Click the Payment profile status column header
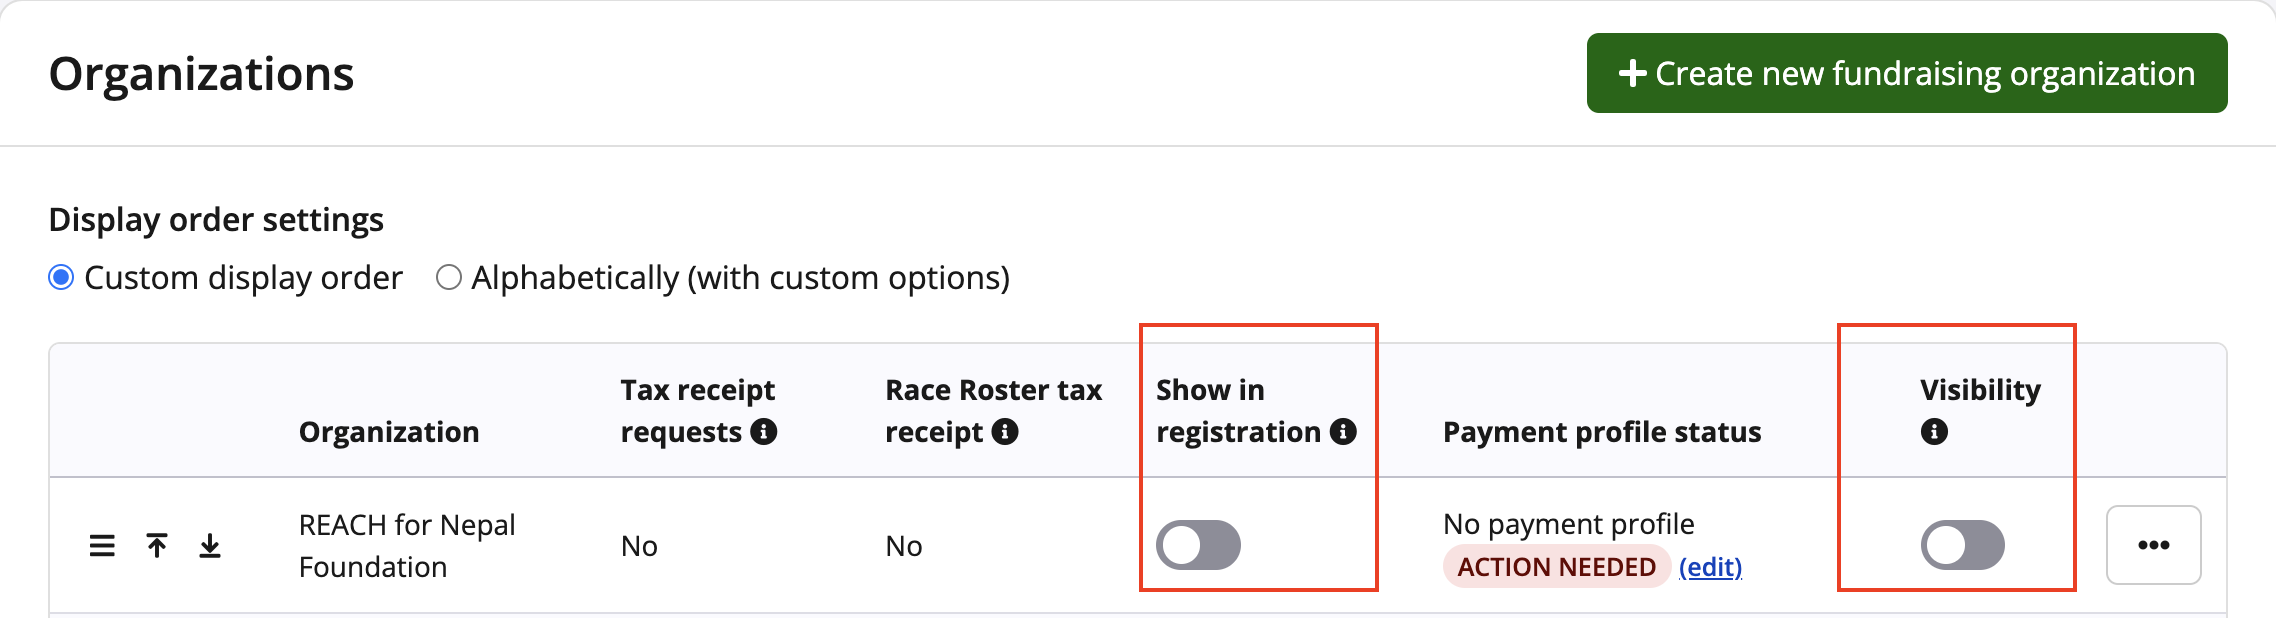Screen dimensions: 2276x618 (x=1602, y=432)
